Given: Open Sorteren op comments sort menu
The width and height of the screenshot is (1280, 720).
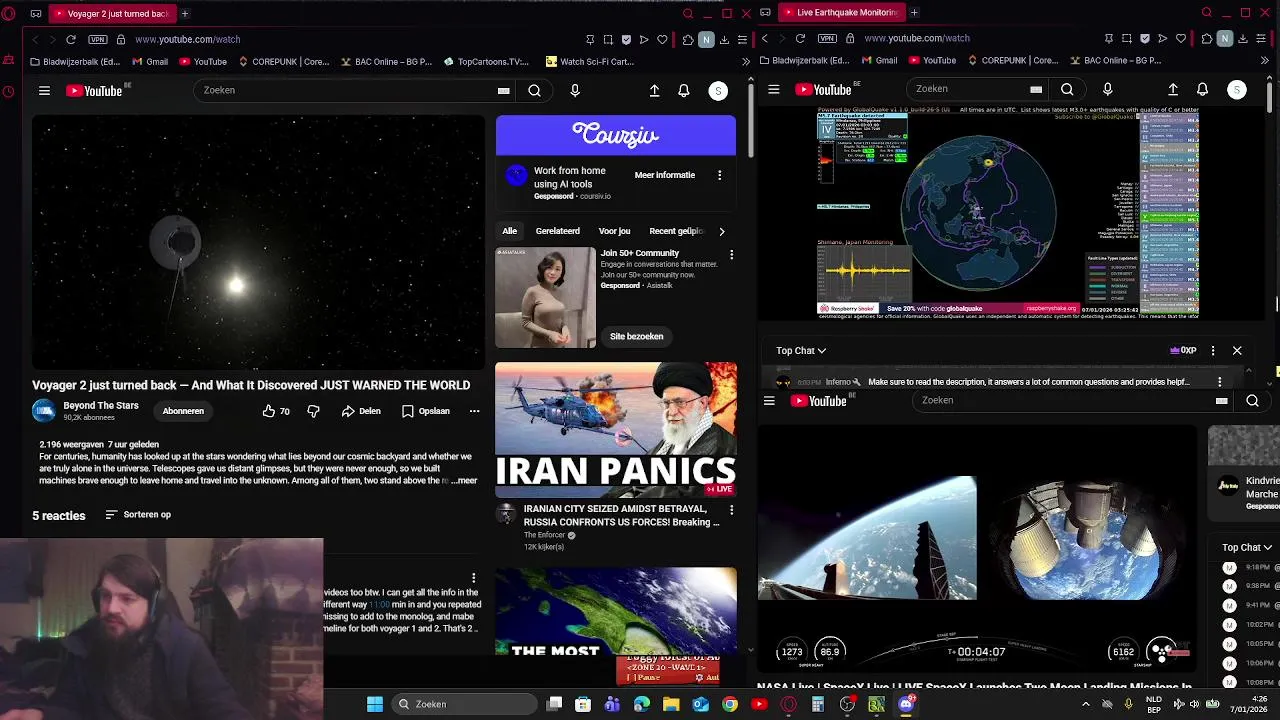Looking at the screenshot, I should coord(138,515).
